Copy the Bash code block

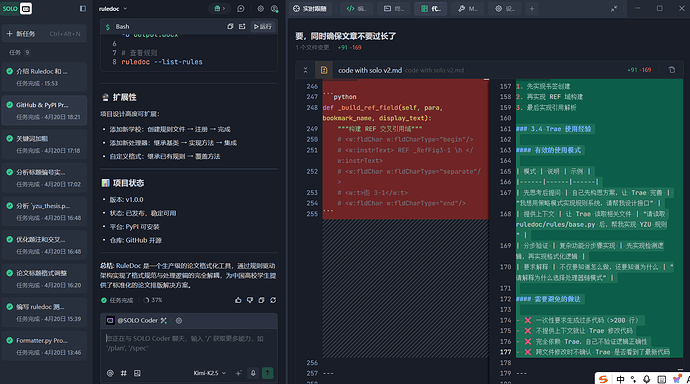point(230,26)
